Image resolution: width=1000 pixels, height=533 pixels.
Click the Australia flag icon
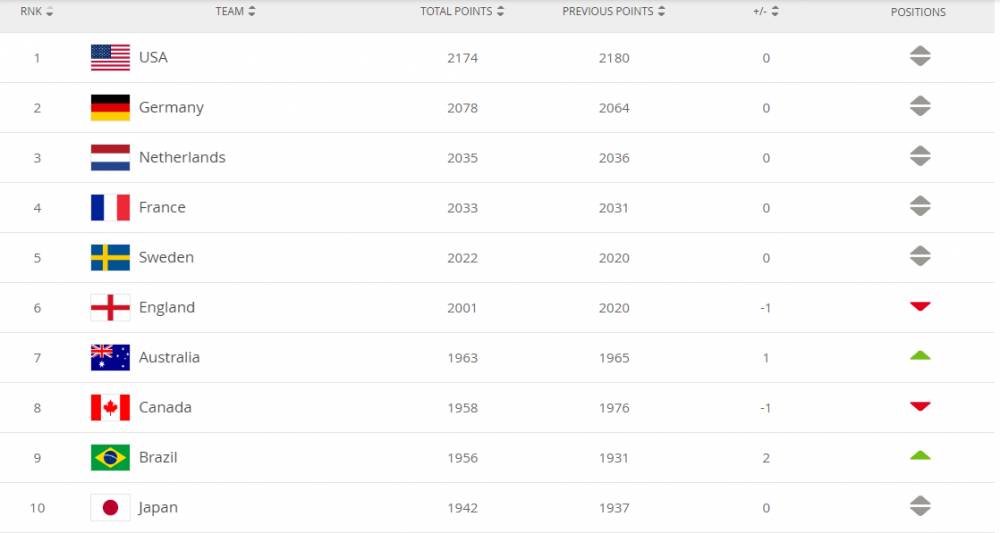point(110,358)
